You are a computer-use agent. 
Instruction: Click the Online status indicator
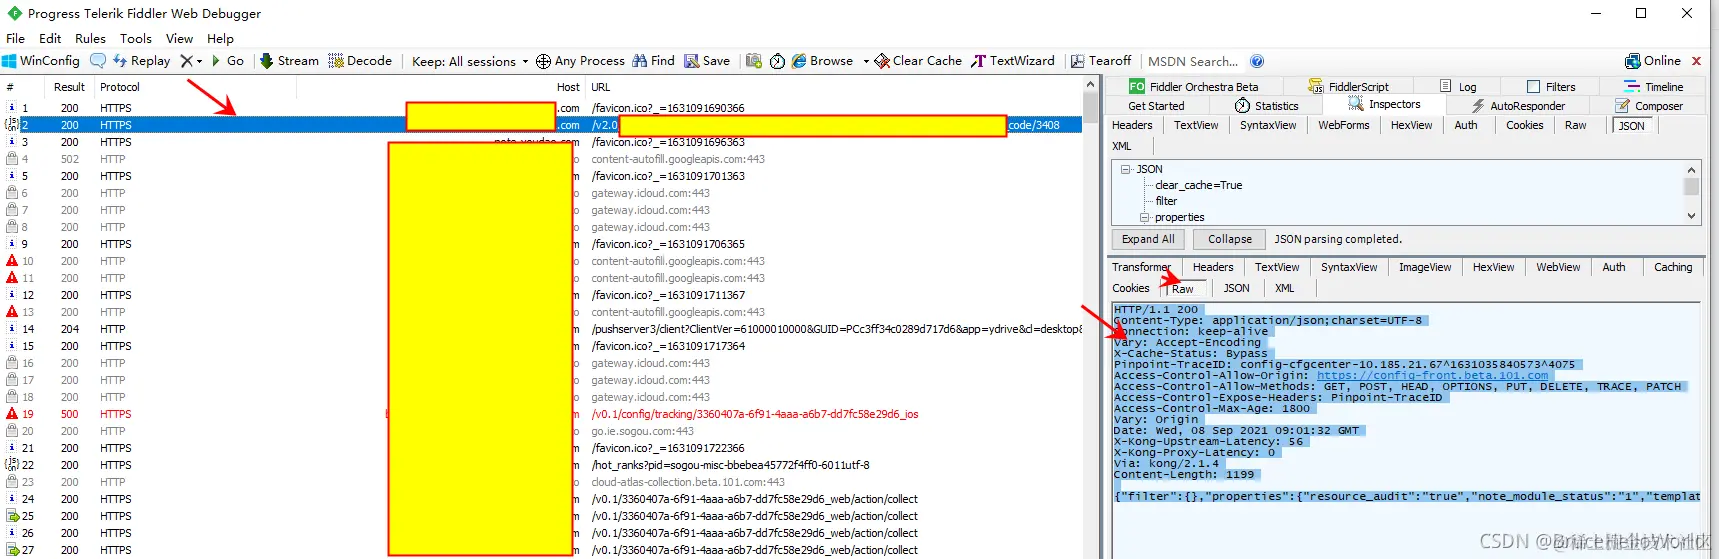pos(1653,61)
